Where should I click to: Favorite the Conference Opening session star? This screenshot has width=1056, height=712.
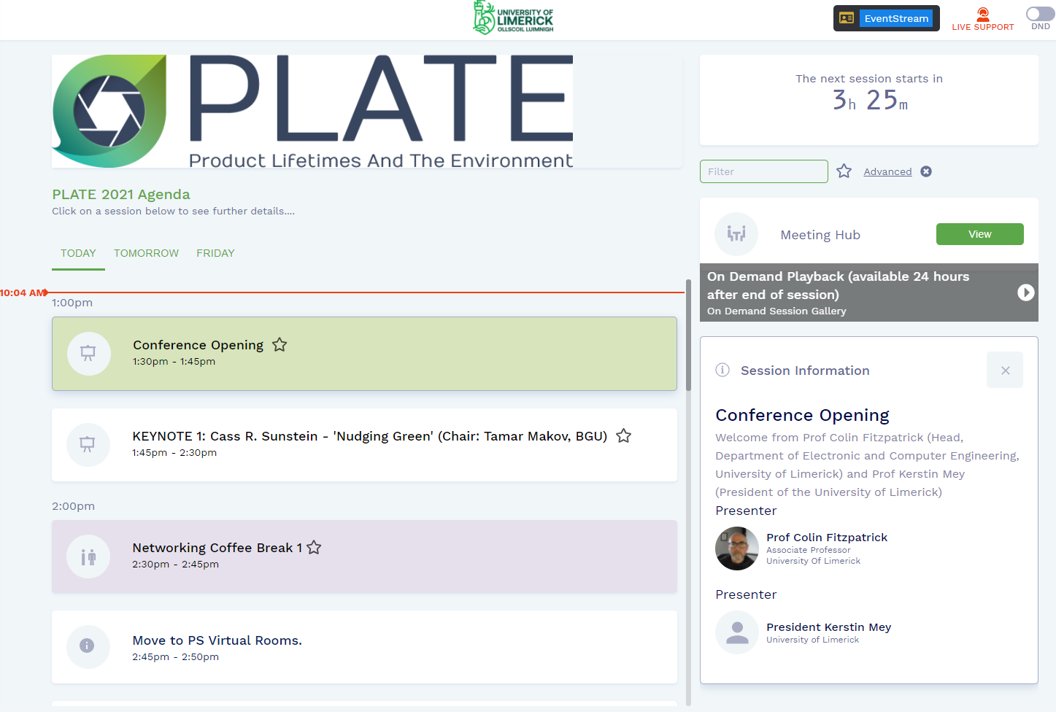click(x=279, y=345)
